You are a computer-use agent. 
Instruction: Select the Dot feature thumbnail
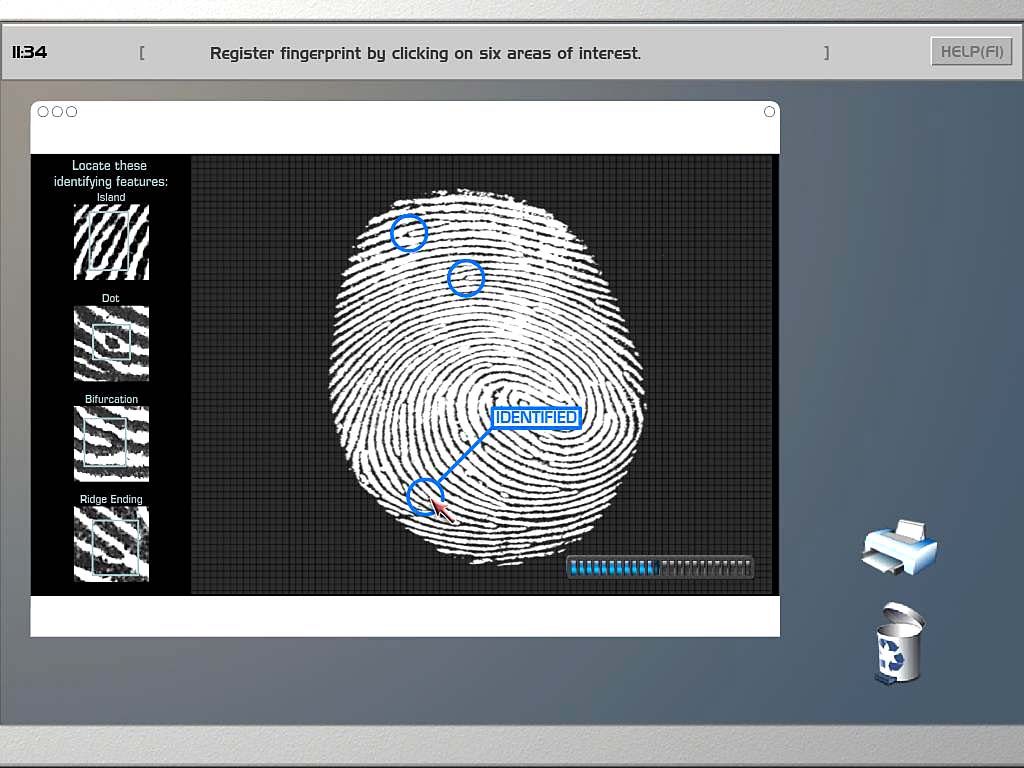point(111,343)
